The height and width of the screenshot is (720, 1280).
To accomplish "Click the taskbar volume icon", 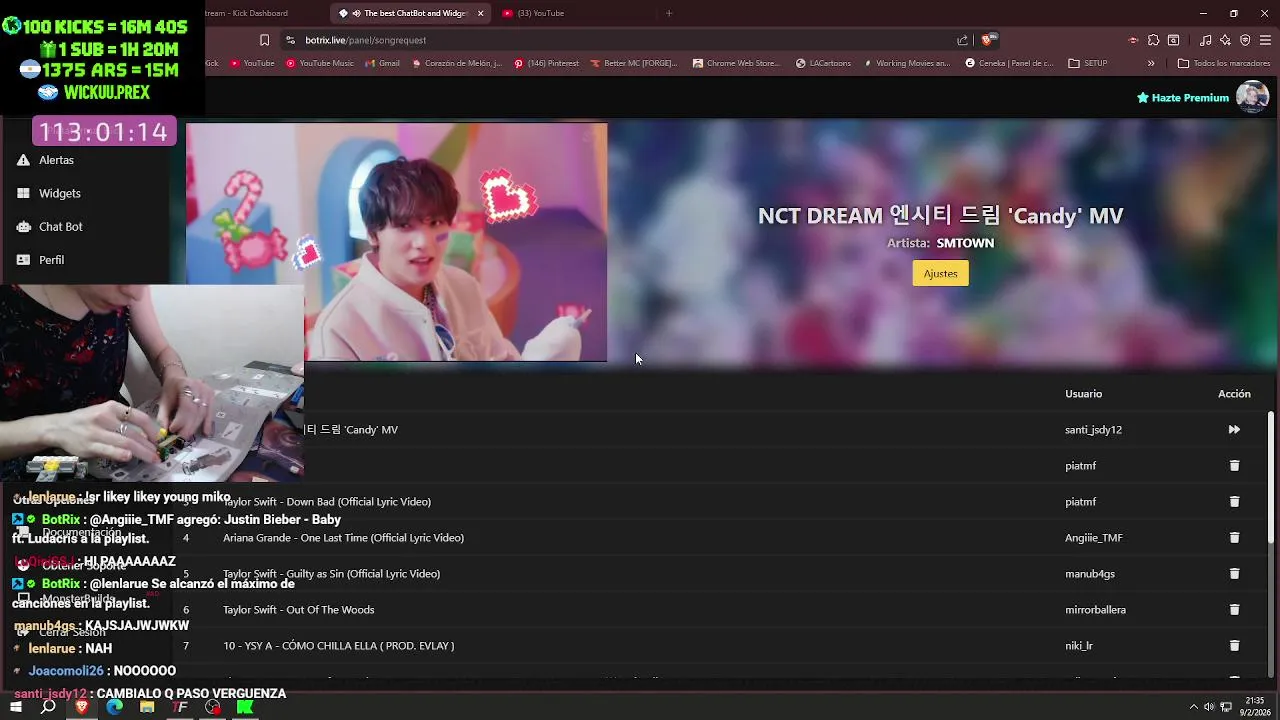I will coord(1209,707).
